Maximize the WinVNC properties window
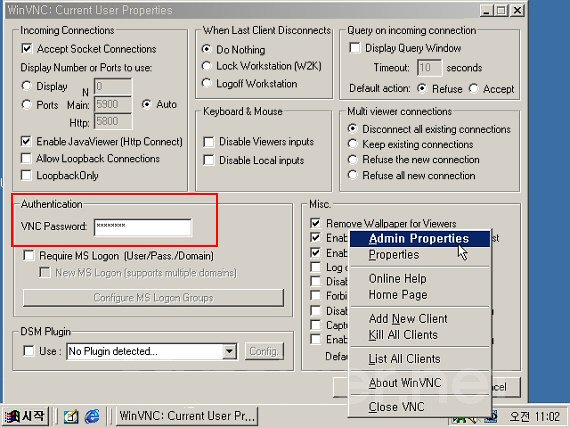 click(501, 10)
